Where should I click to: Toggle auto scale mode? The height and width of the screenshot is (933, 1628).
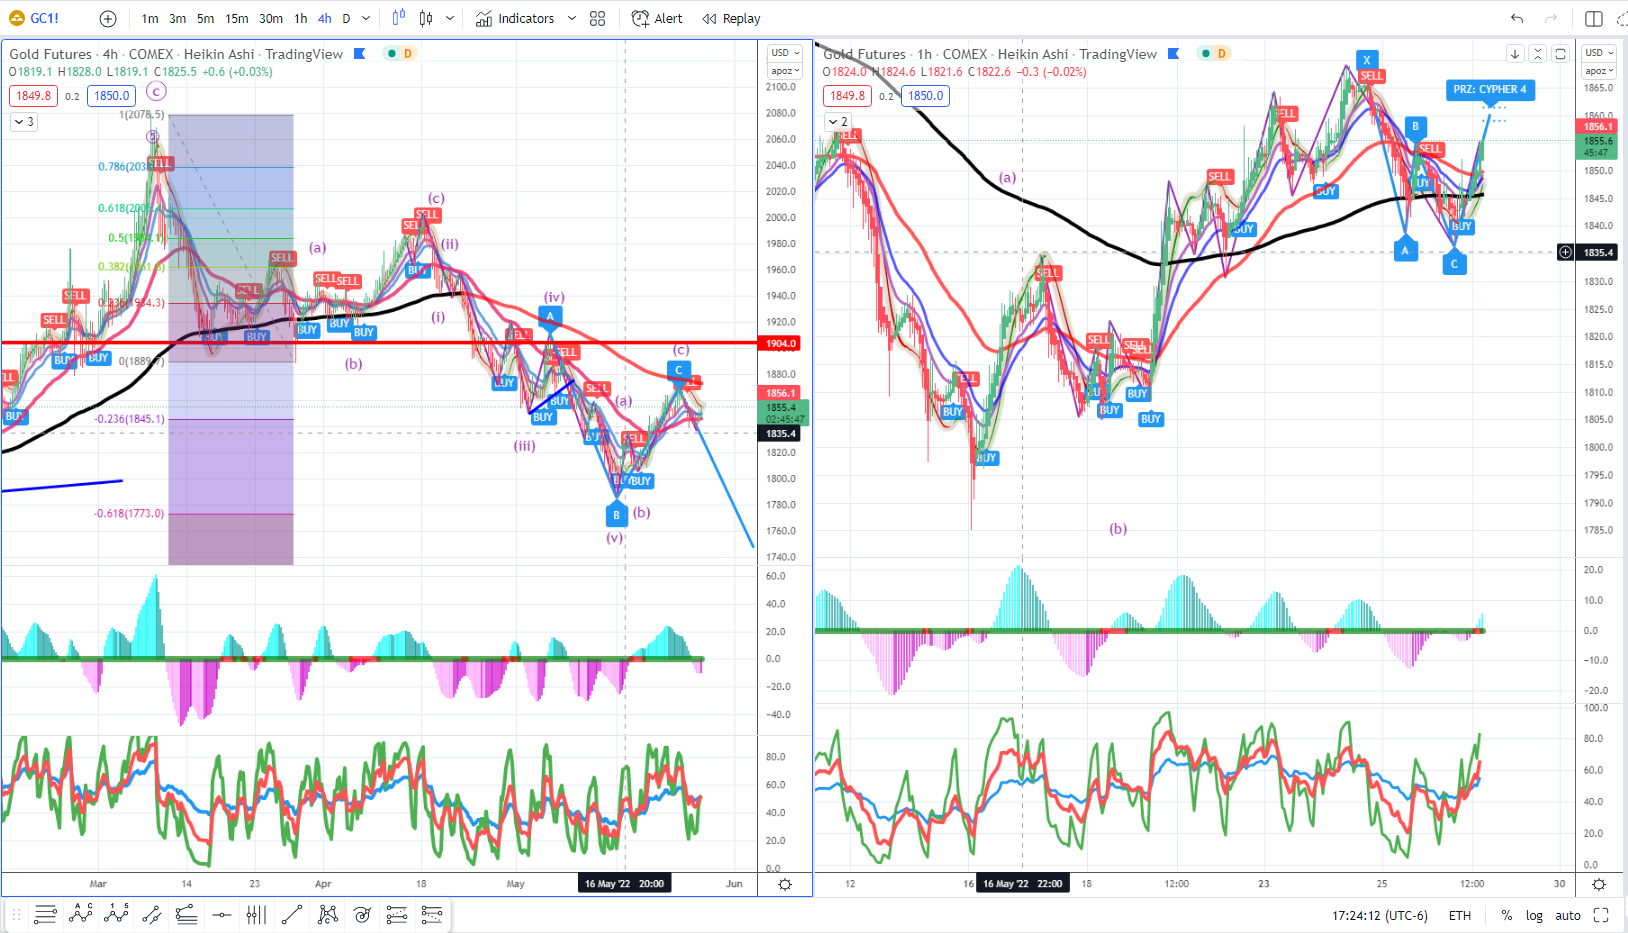pyautogui.click(x=1568, y=915)
